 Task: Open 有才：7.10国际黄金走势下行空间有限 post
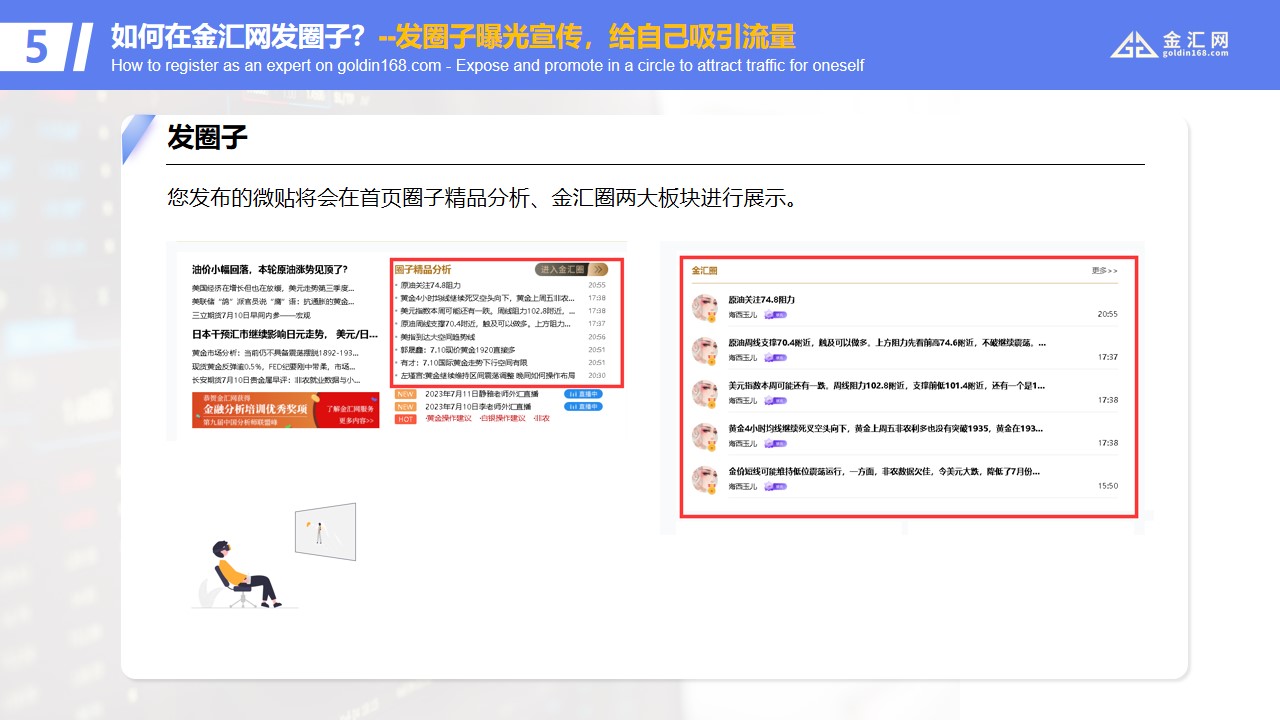click(464, 363)
